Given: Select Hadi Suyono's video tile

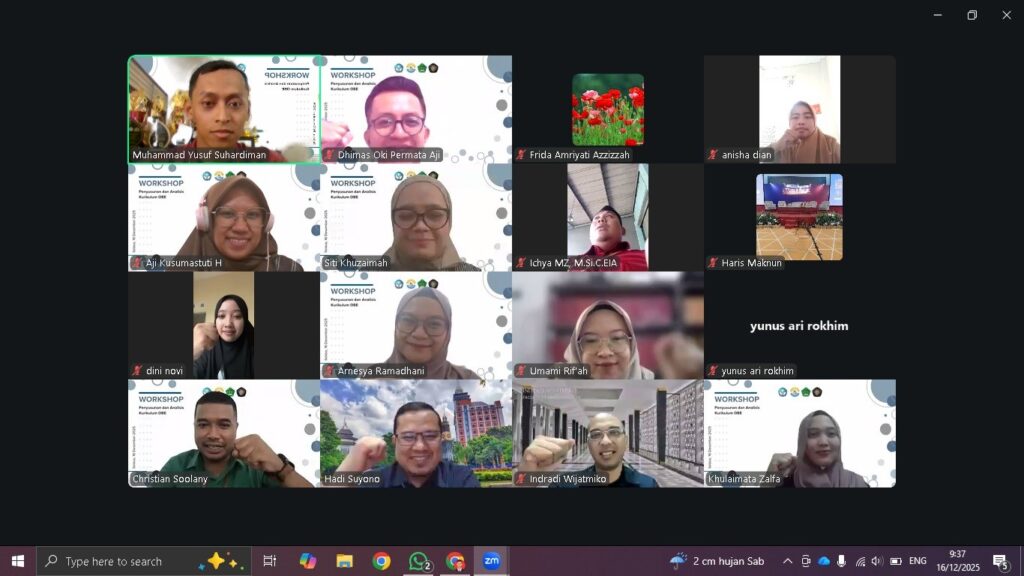Looking at the screenshot, I should tap(416, 434).
